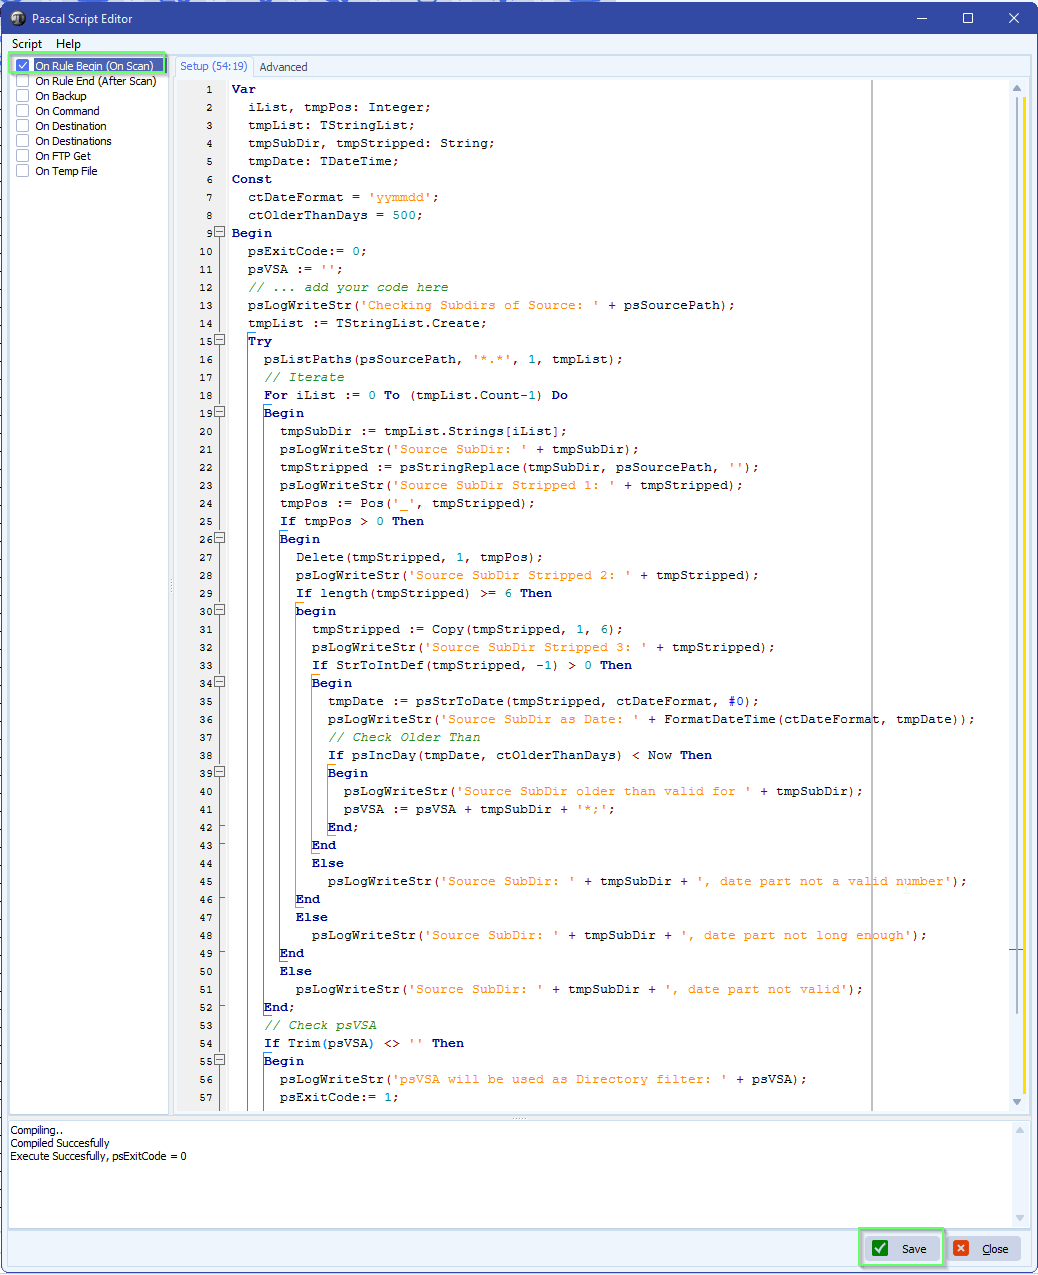1038x1275 pixels.
Task: Click the 'psExitCode:= 0;' statement on line 10
Action: pyautogui.click(x=308, y=251)
